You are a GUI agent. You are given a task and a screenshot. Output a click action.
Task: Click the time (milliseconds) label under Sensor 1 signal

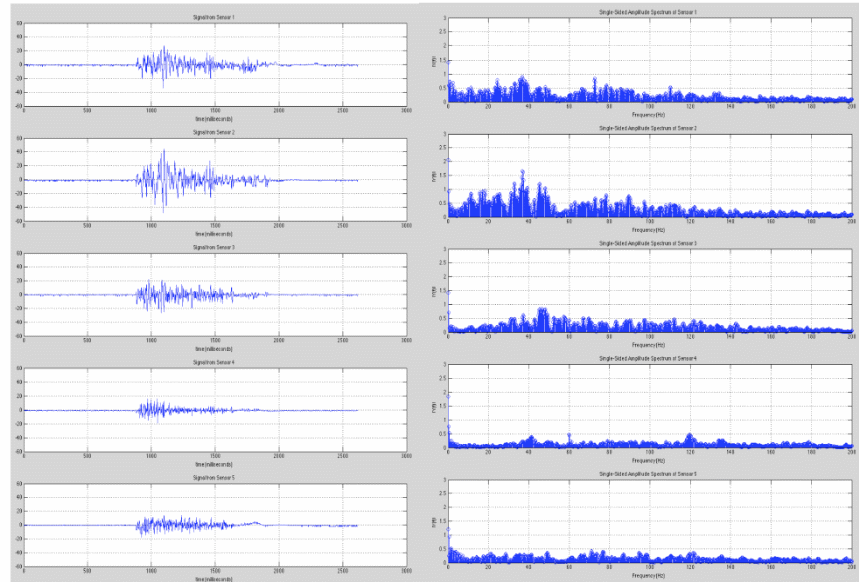pos(215,117)
